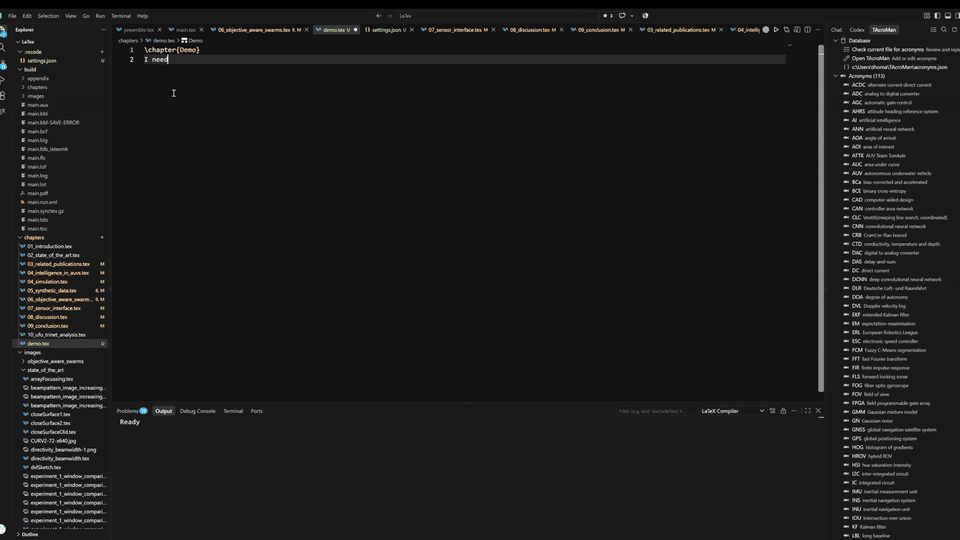
Task: Close the main.tex editor tab
Action: click(201, 29)
